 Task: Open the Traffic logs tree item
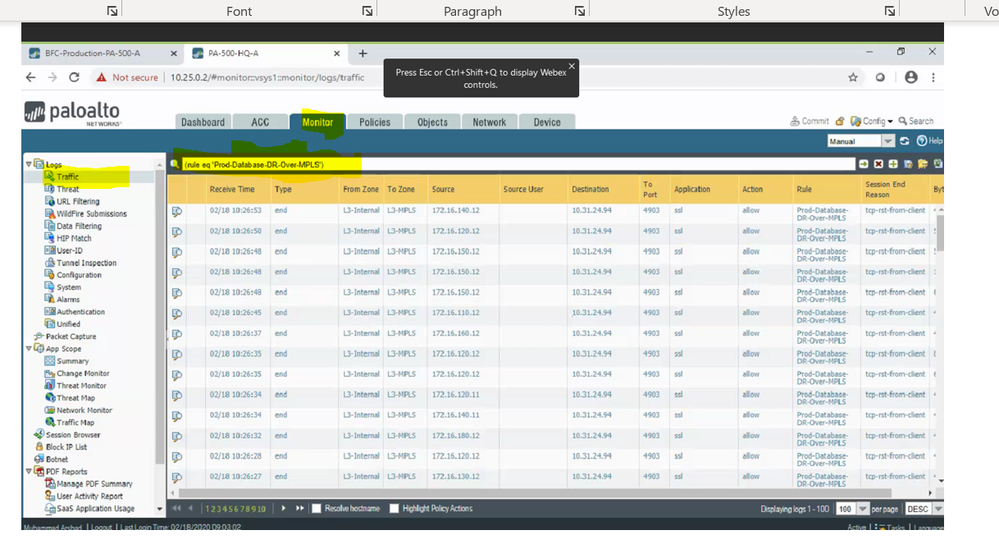coord(67,177)
